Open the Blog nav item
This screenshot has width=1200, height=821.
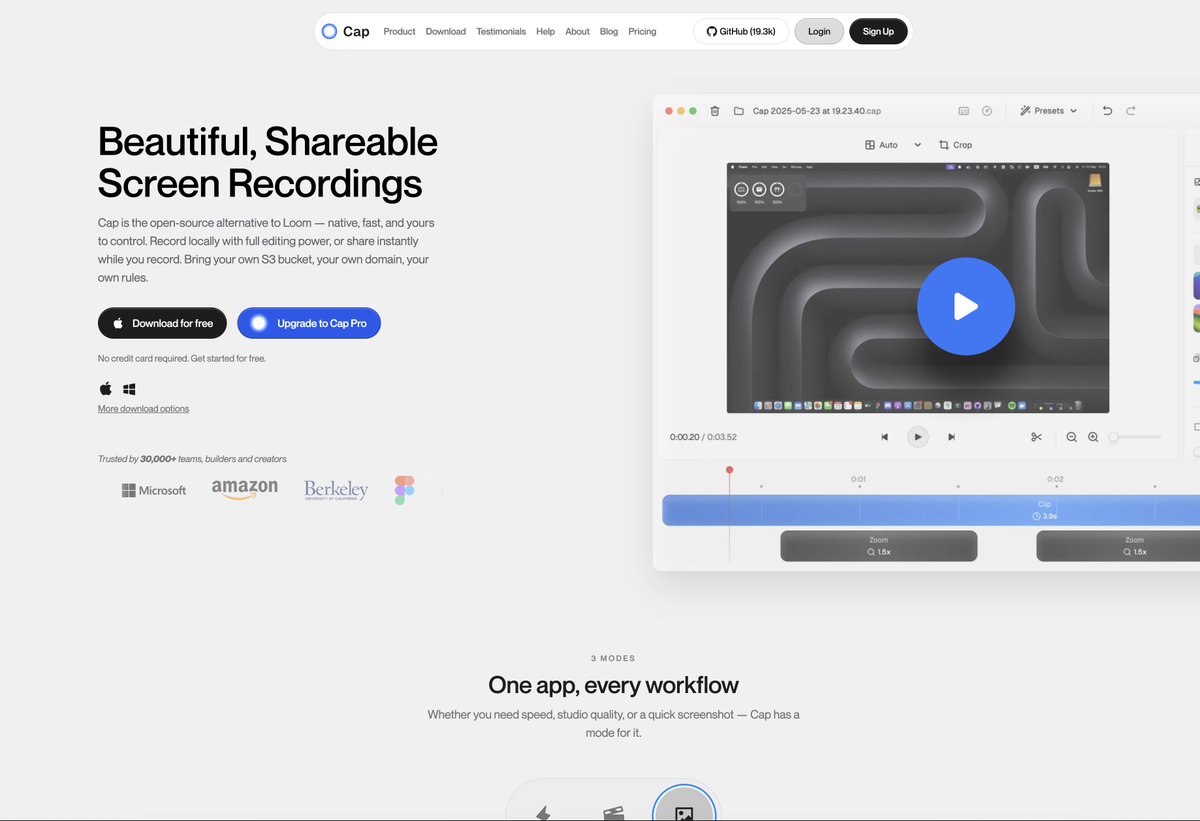(x=609, y=32)
